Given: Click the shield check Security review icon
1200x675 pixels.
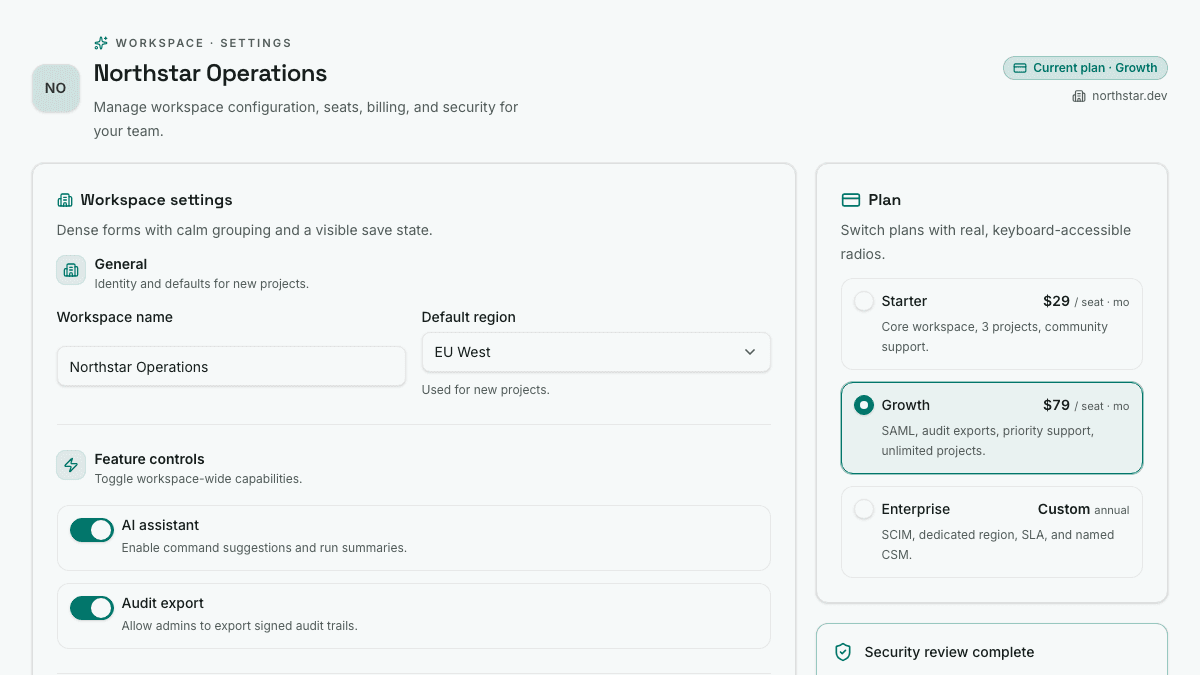Looking at the screenshot, I should pos(843,652).
